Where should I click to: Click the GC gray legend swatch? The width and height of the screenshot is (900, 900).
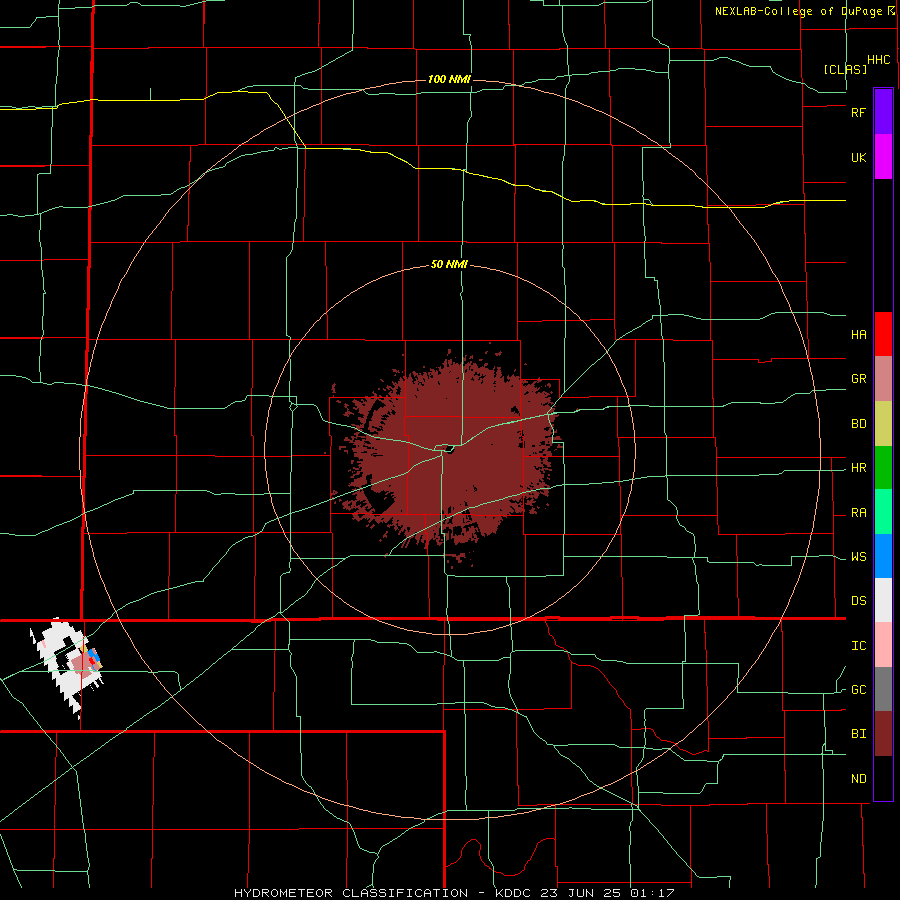[883, 689]
